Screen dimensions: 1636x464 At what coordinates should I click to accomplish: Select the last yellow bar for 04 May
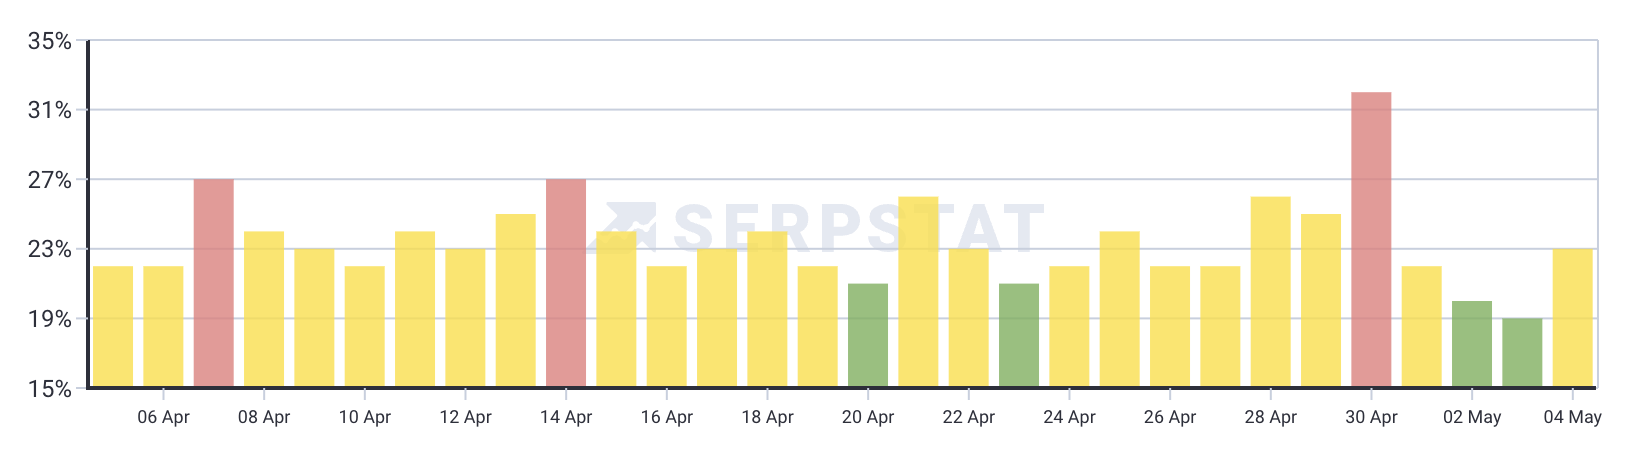click(x=1572, y=318)
